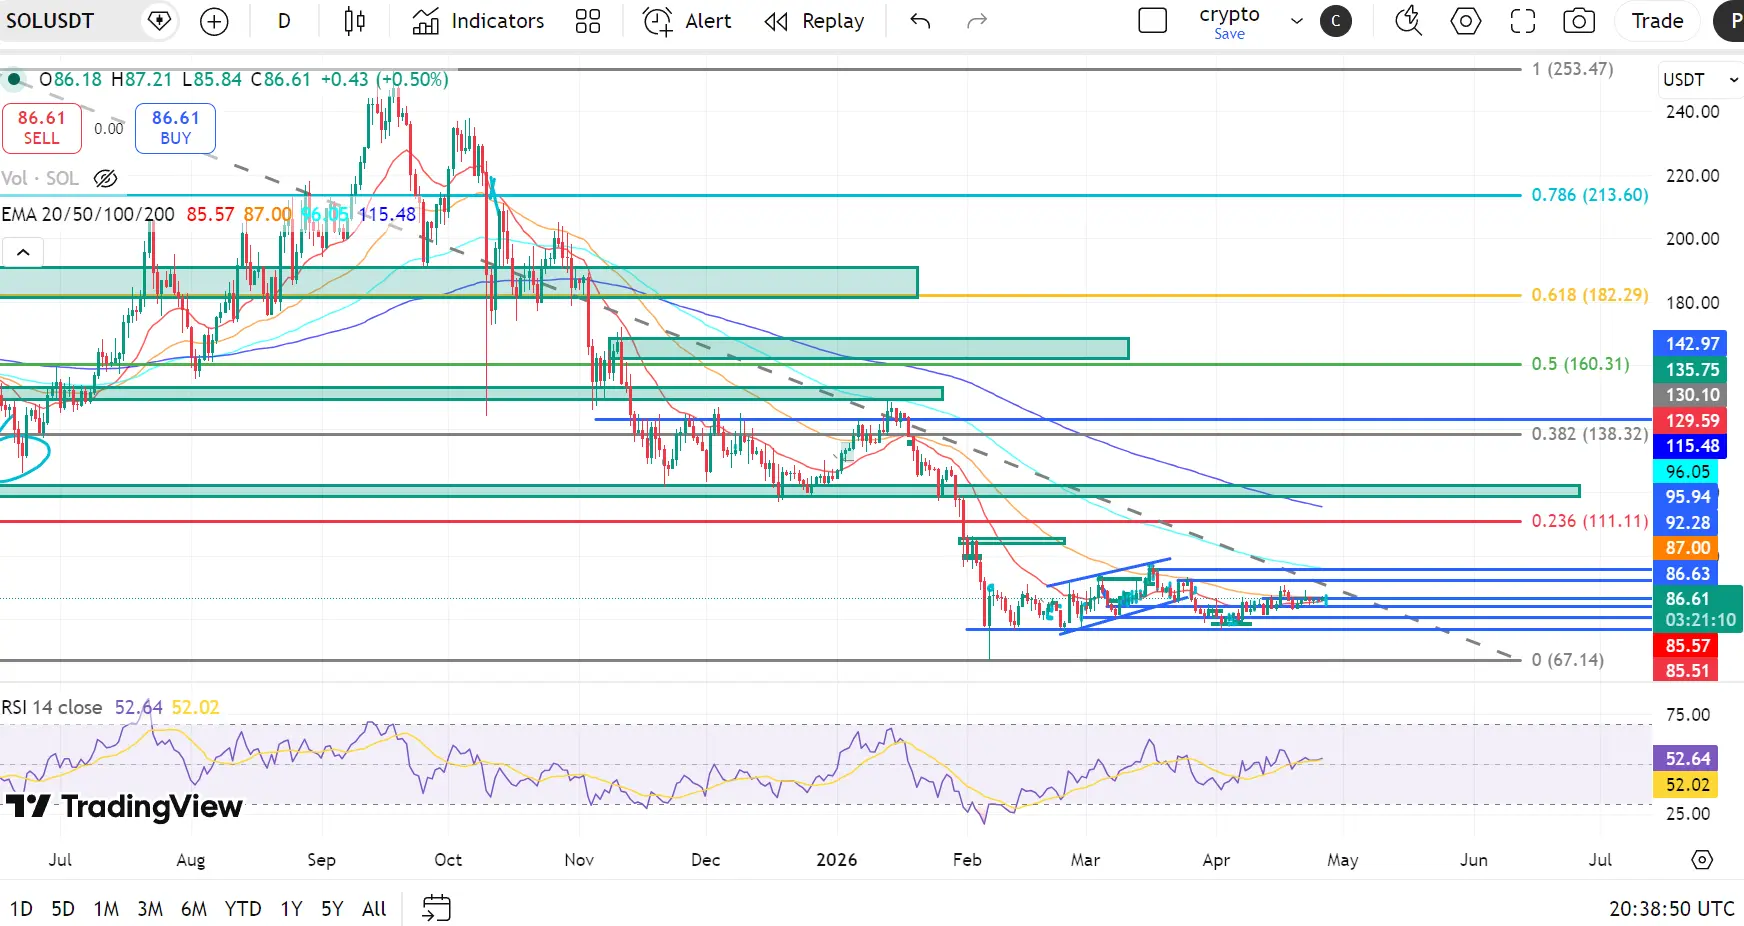Click the 135.75 green price label
This screenshot has width=1744, height=926.
coord(1692,370)
